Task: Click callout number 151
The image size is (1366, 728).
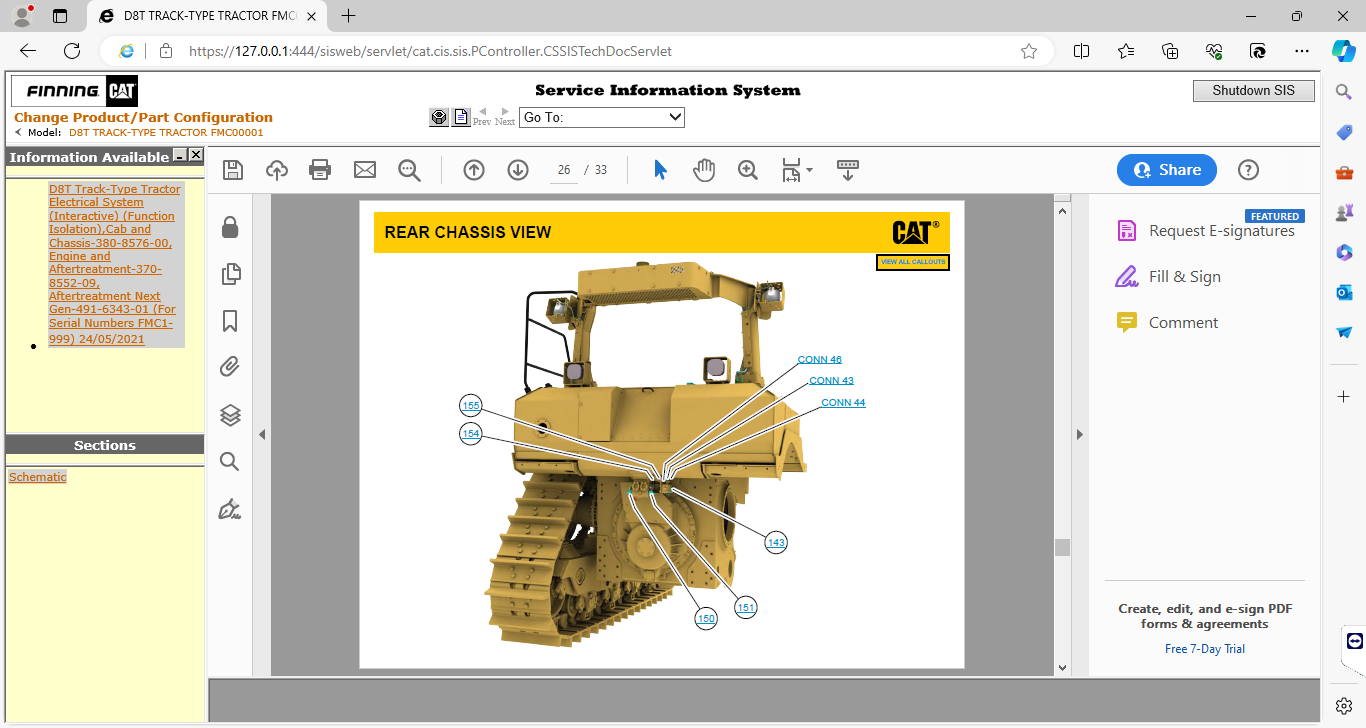Action: (746, 607)
